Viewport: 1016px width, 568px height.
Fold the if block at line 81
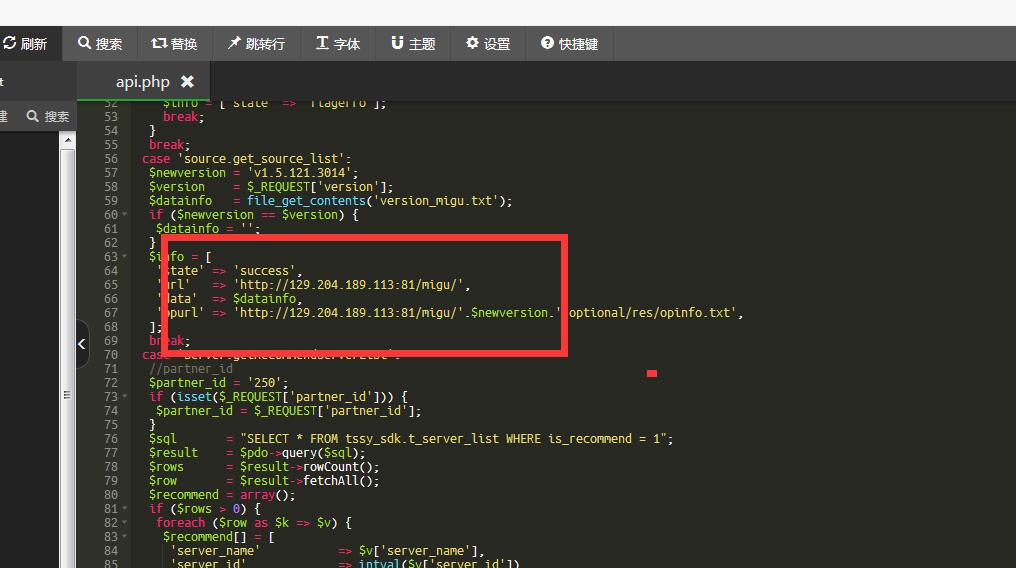tap(124, 509)
